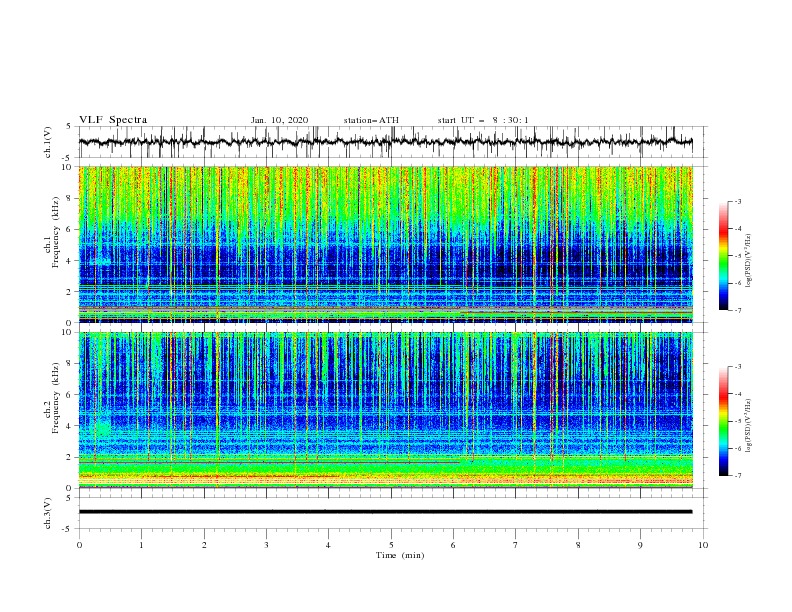
Task: Click the time axis tick label "1"
Action: (141, 545)
